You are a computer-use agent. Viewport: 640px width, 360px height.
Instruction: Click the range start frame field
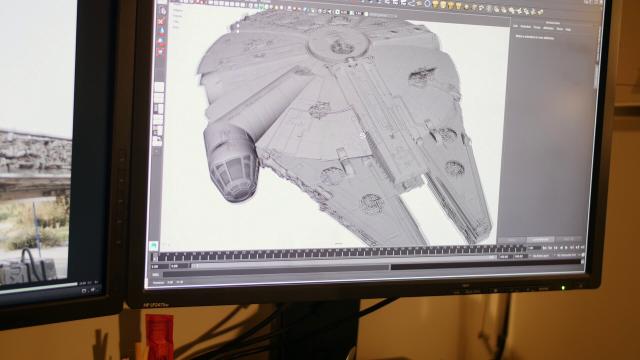pyautogui.click(x=160, y=266)
